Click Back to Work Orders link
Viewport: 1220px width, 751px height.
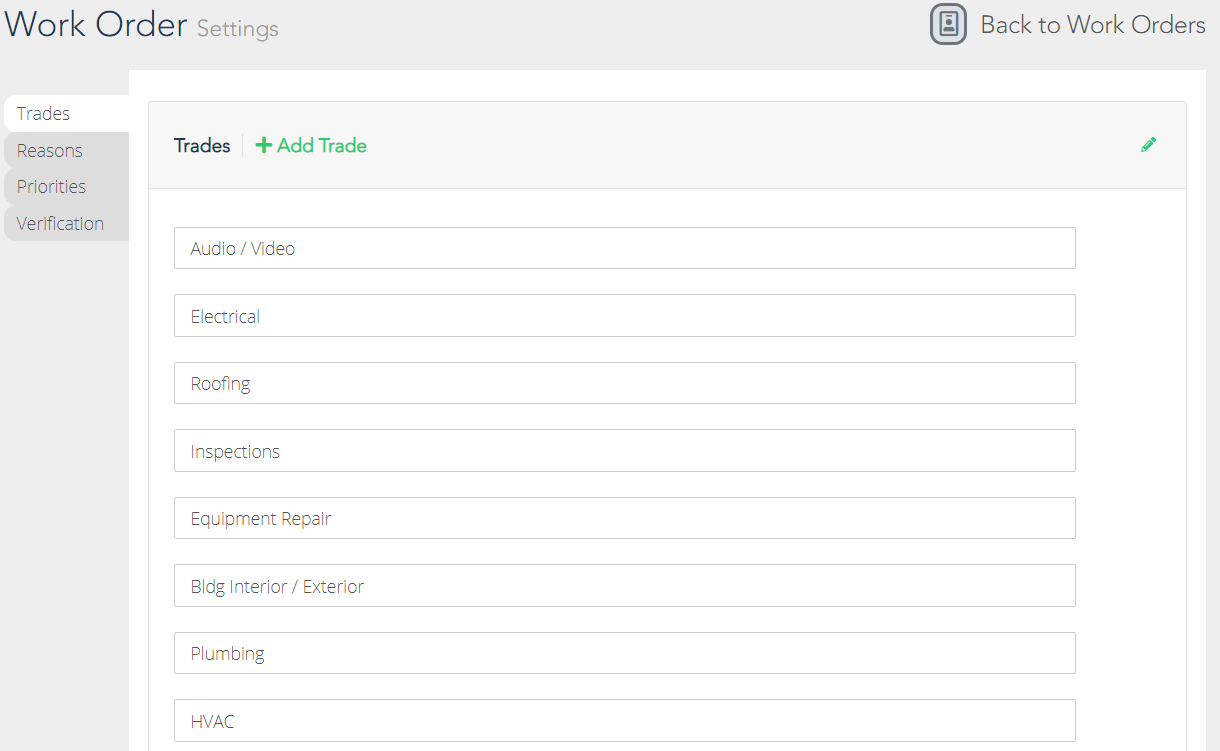[1093, 25]
